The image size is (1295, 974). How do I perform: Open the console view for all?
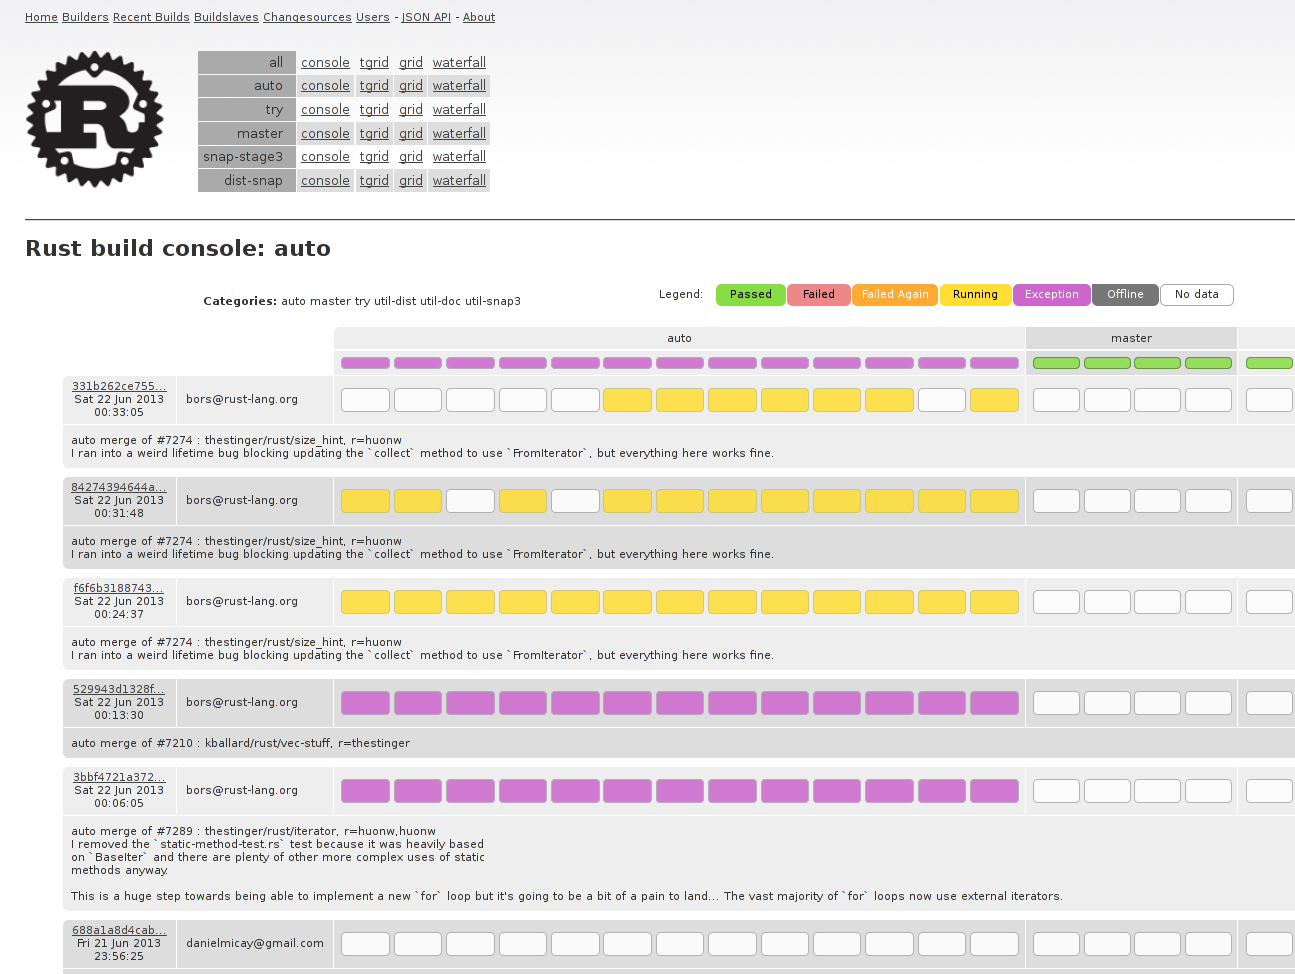tap(325, 62)
